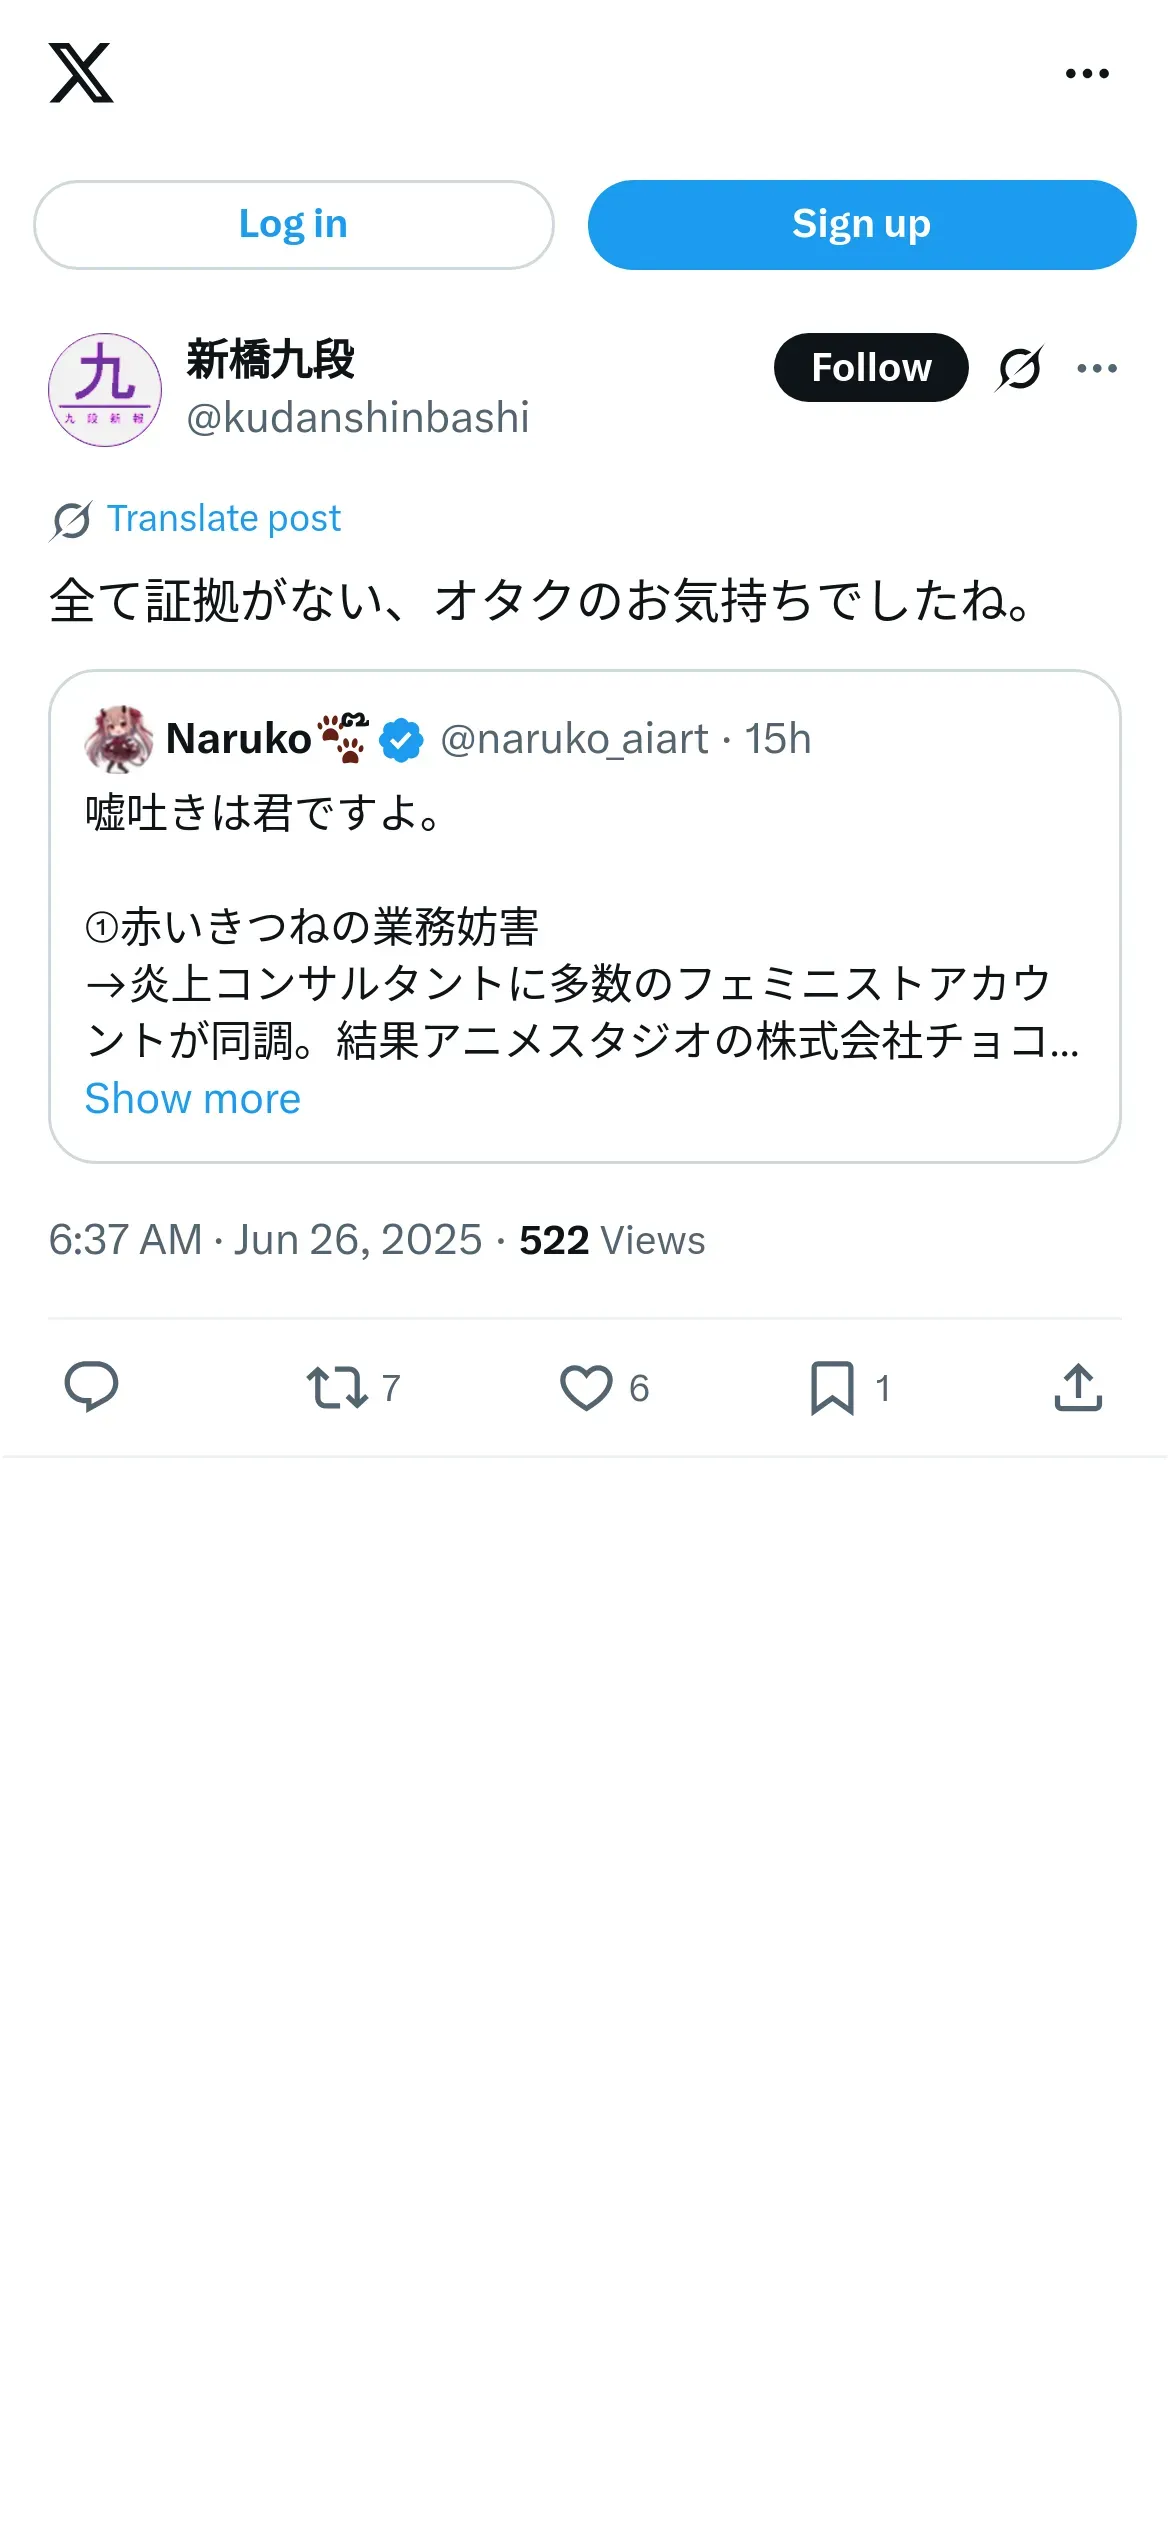
Task: Open 新橋九段 profile avatar
Action: click(x=105, y=390)
